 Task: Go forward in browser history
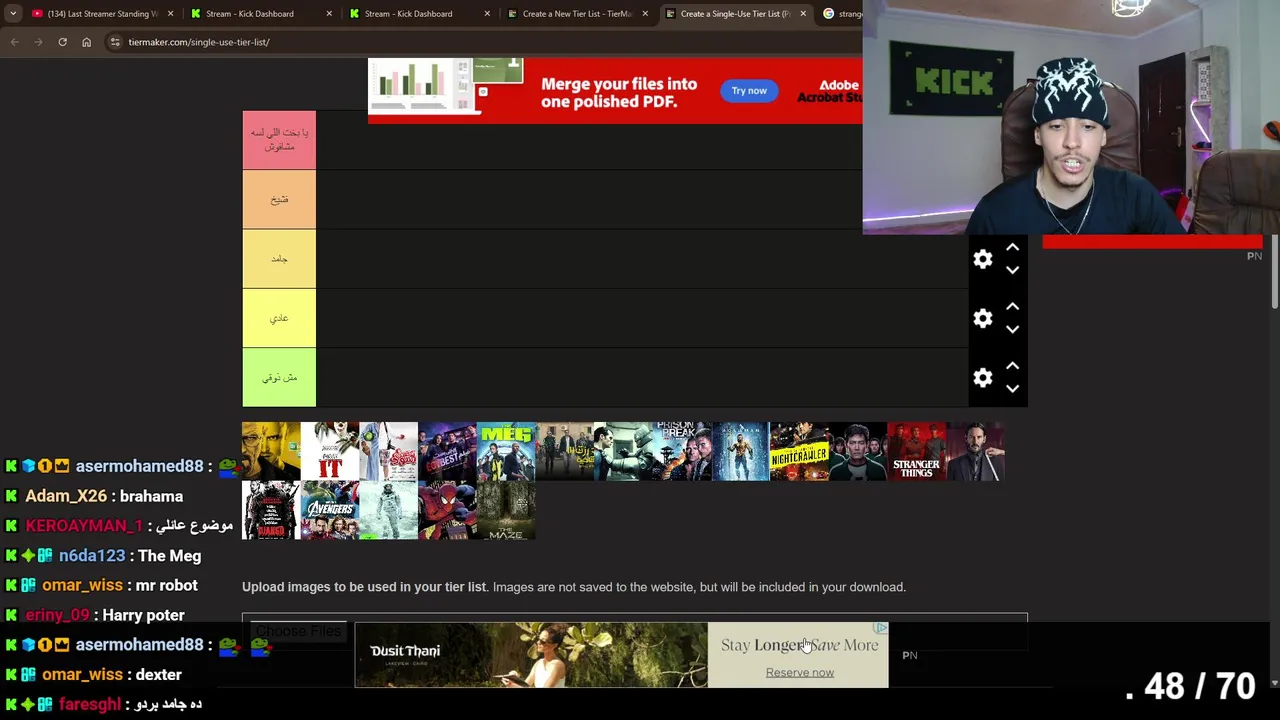pos(38,42)
